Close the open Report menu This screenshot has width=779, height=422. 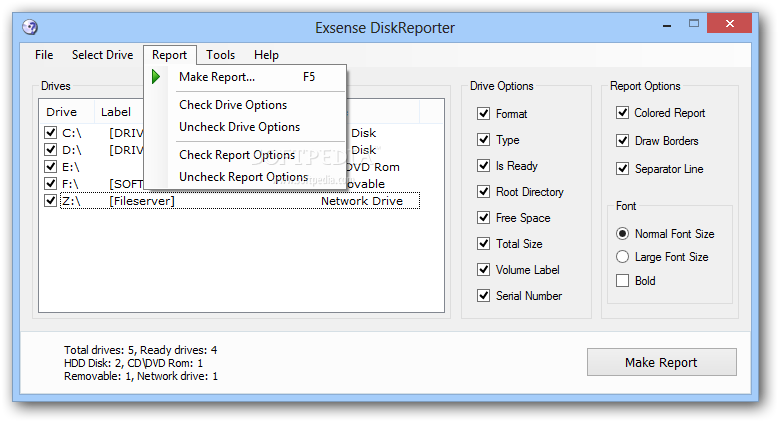(169, 55)
